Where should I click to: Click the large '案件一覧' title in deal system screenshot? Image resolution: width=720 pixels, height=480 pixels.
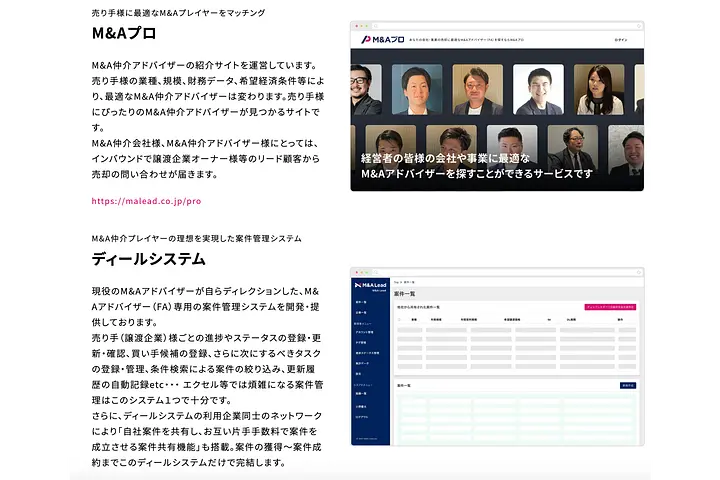pyautogui.click(x=405, y=294)
